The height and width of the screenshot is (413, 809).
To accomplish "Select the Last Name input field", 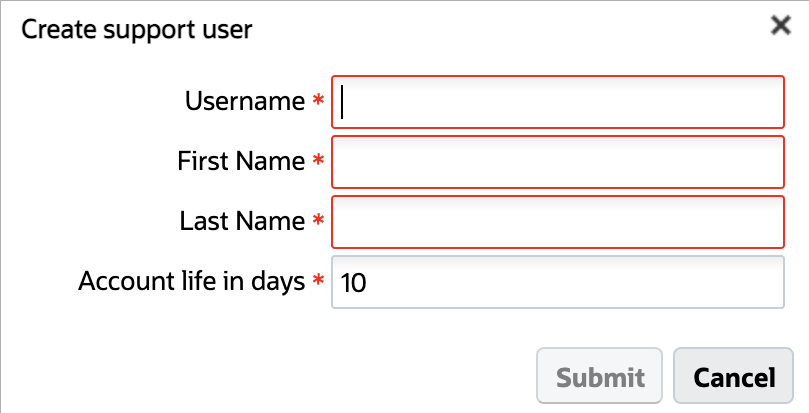I will 557,222.
